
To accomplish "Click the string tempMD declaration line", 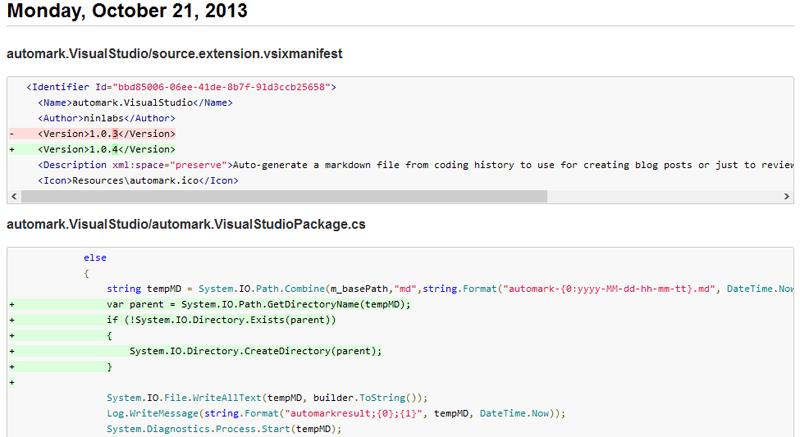I will 449,289.
